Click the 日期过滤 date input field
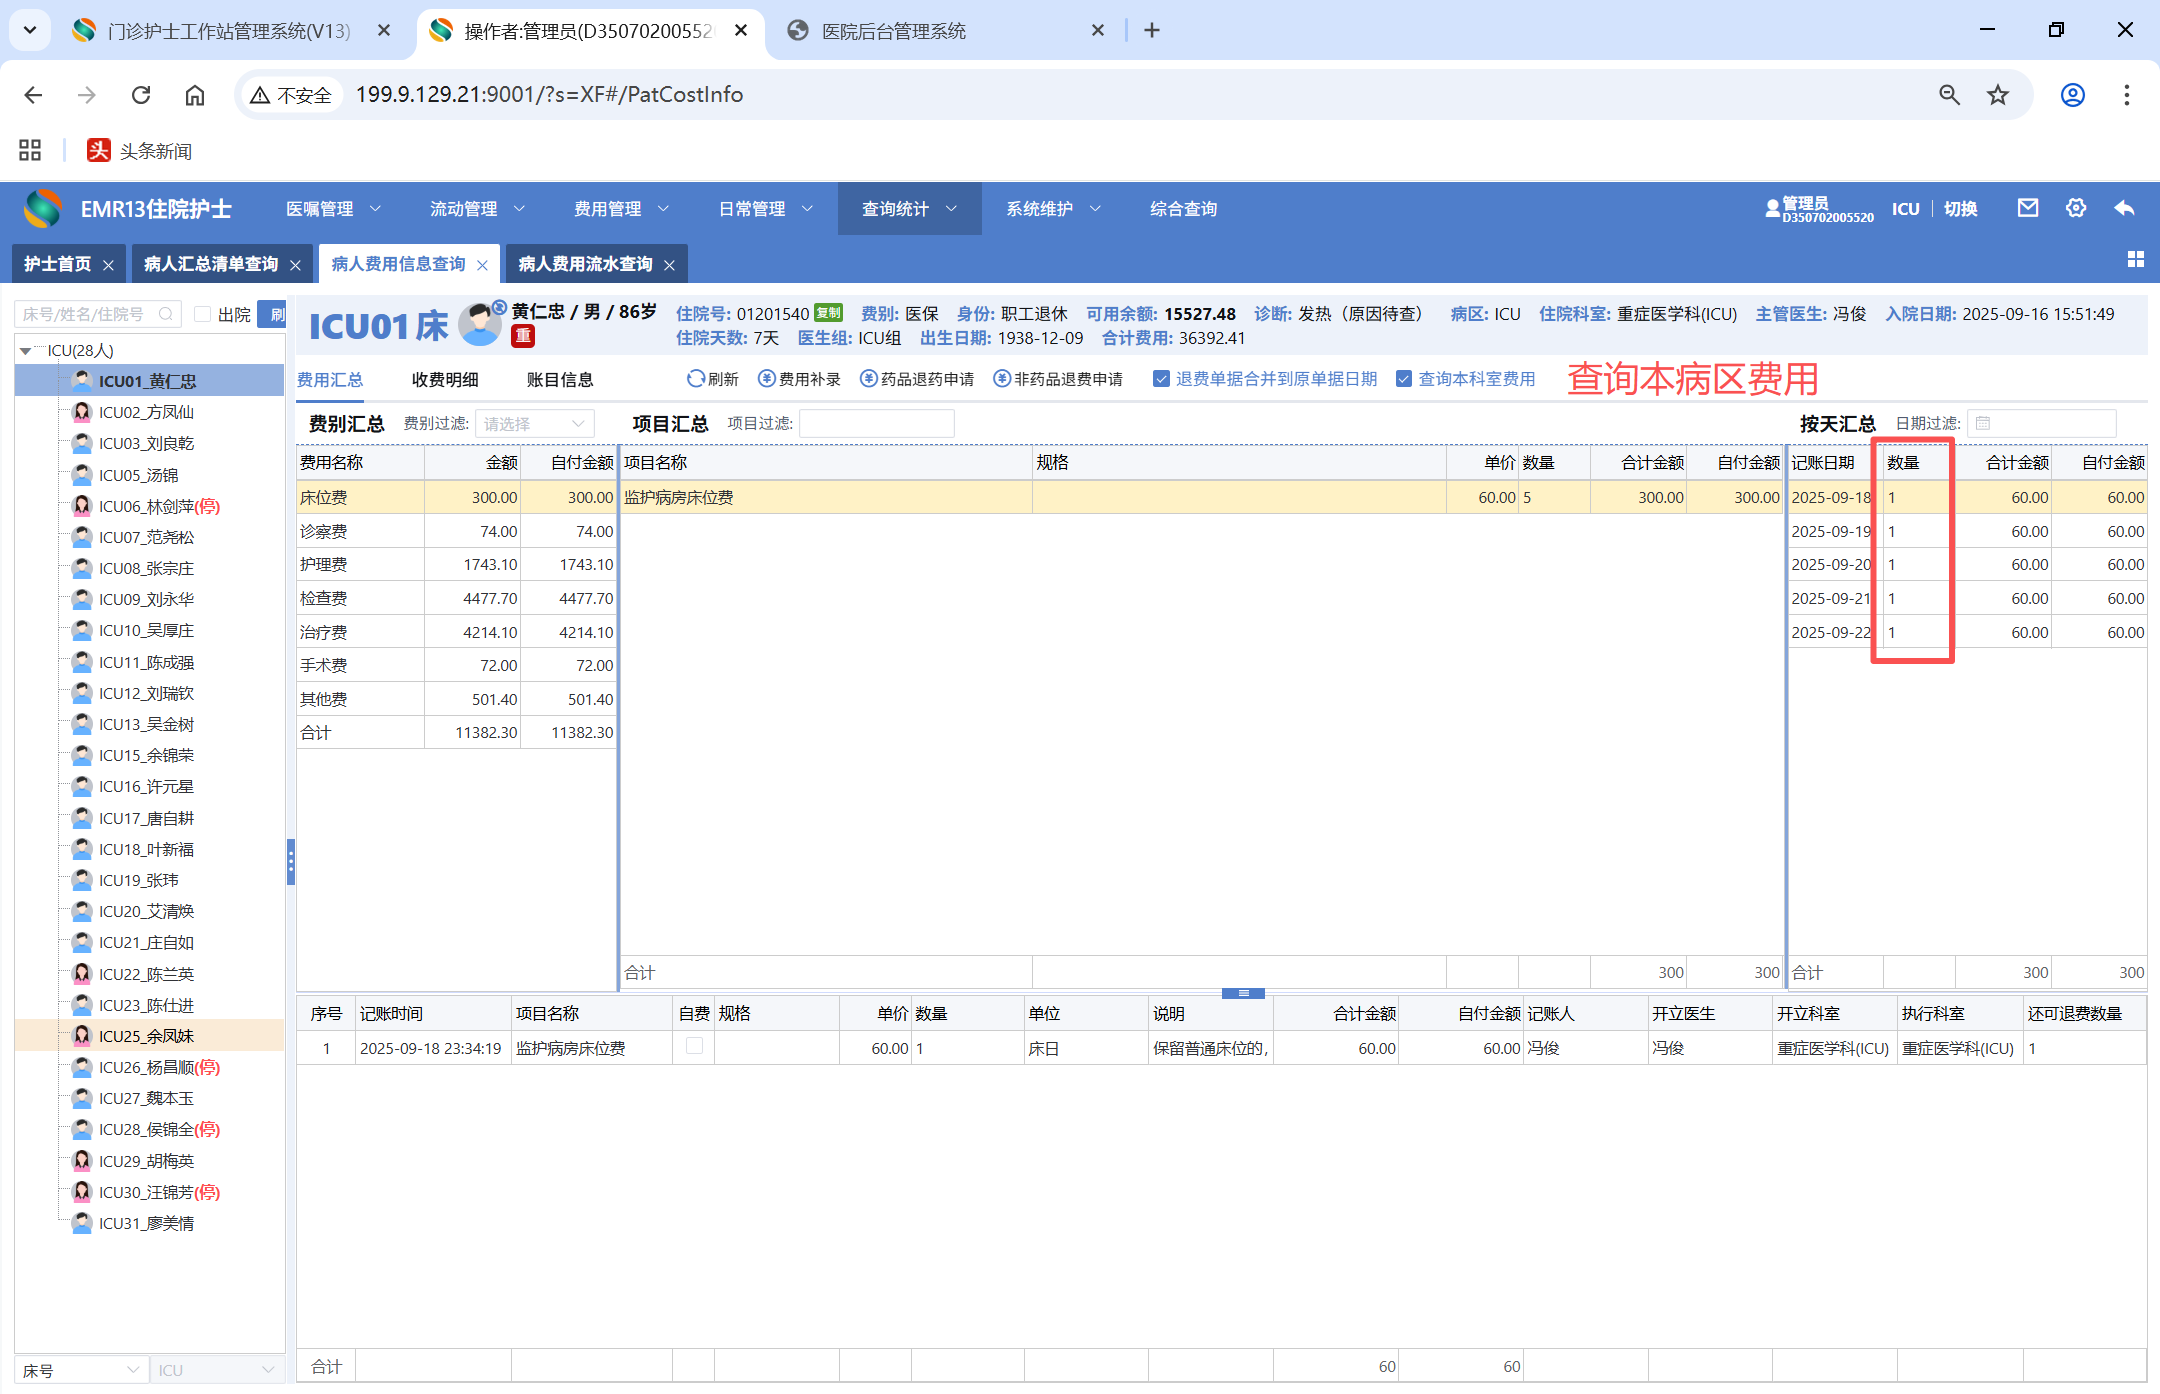 pos(2040,424)
